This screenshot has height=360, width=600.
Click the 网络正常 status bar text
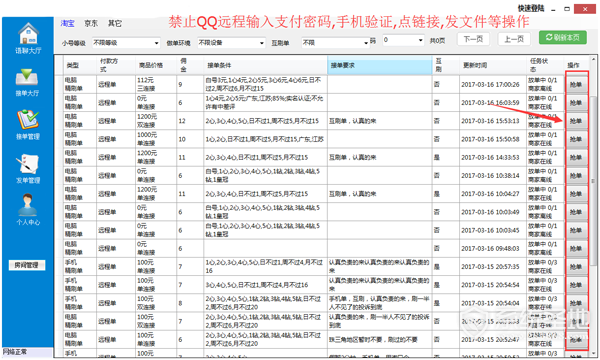pyautogui.click(x=15, y=352)
